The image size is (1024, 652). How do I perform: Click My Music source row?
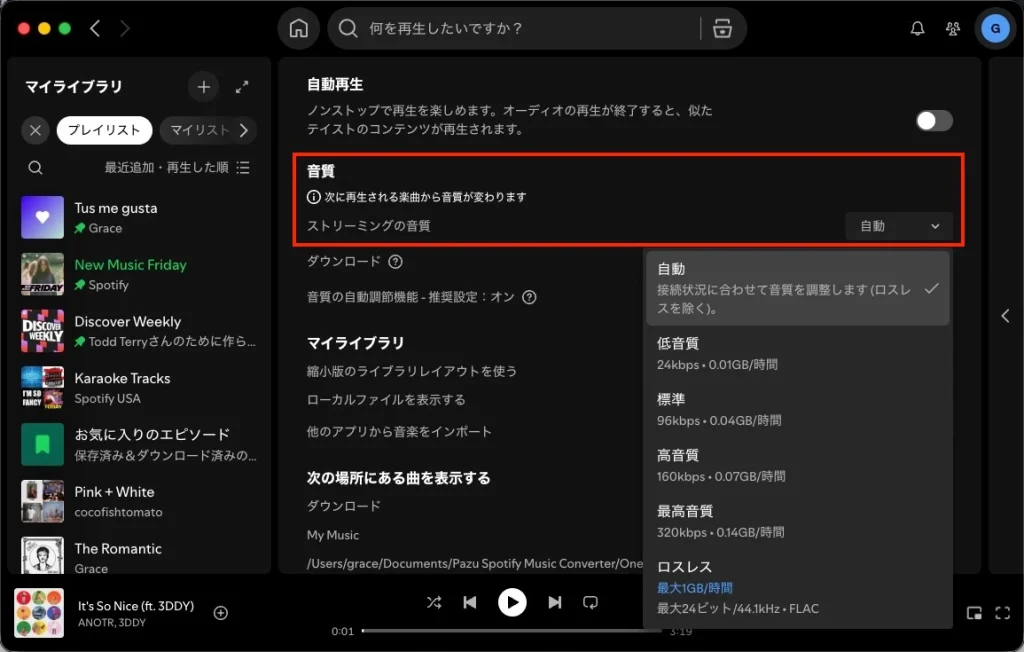(x=333, y=535)
